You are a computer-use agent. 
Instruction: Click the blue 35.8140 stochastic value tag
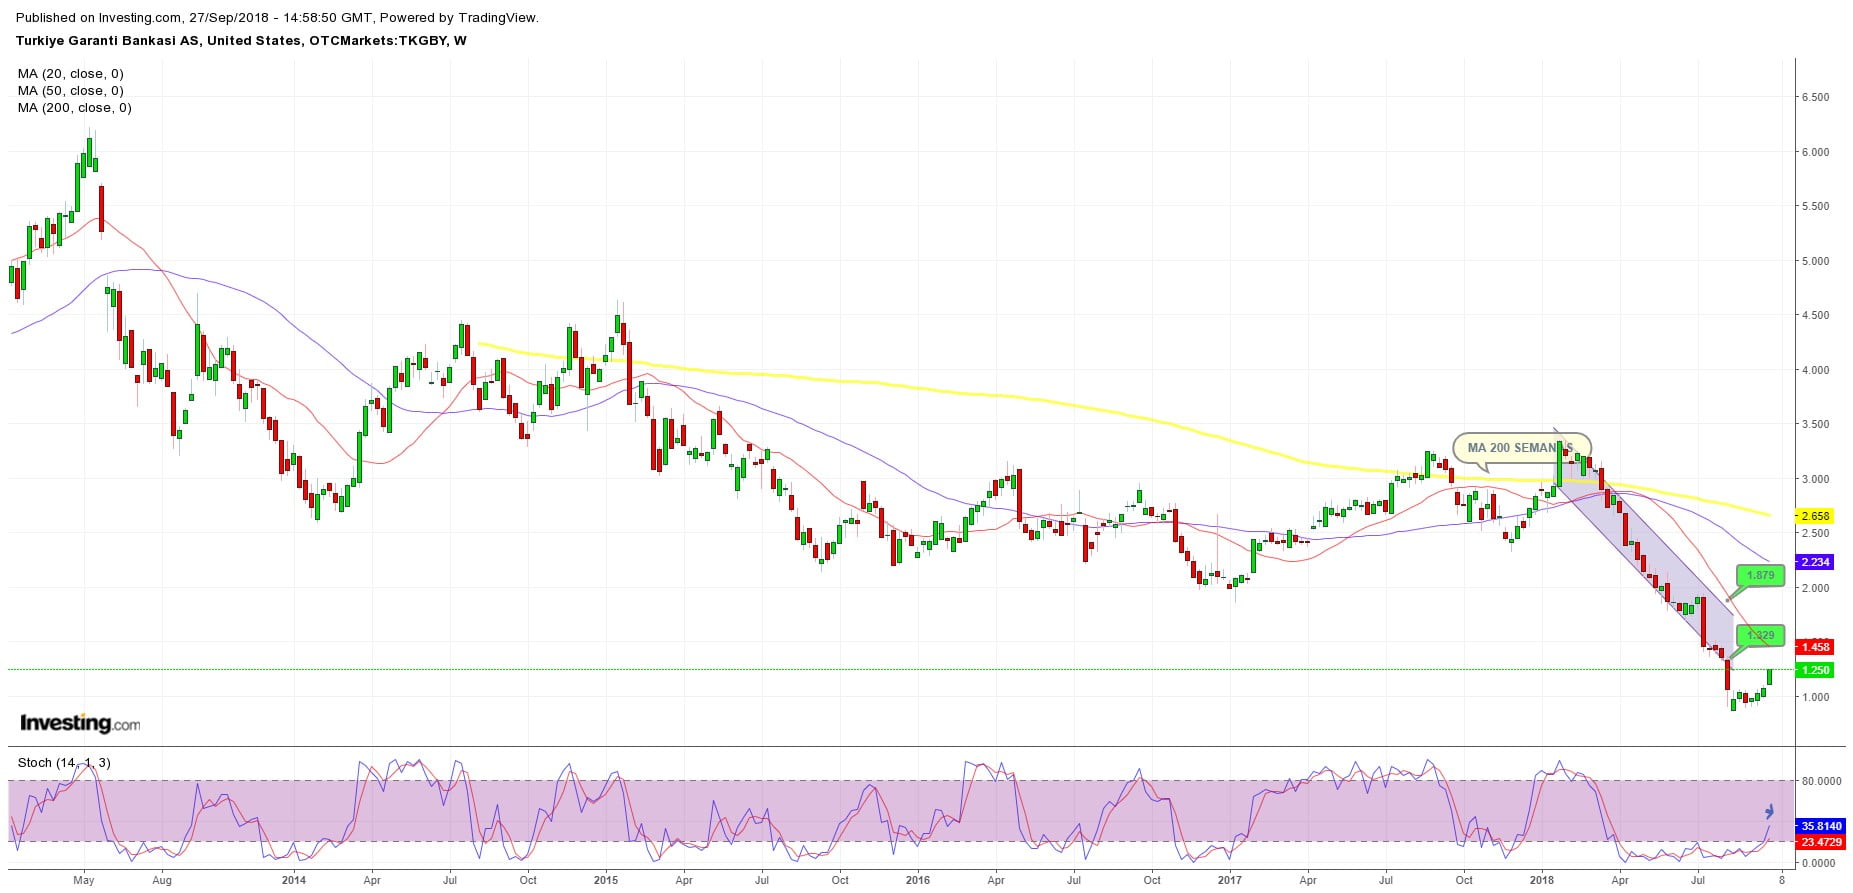tap(1820, 827)
